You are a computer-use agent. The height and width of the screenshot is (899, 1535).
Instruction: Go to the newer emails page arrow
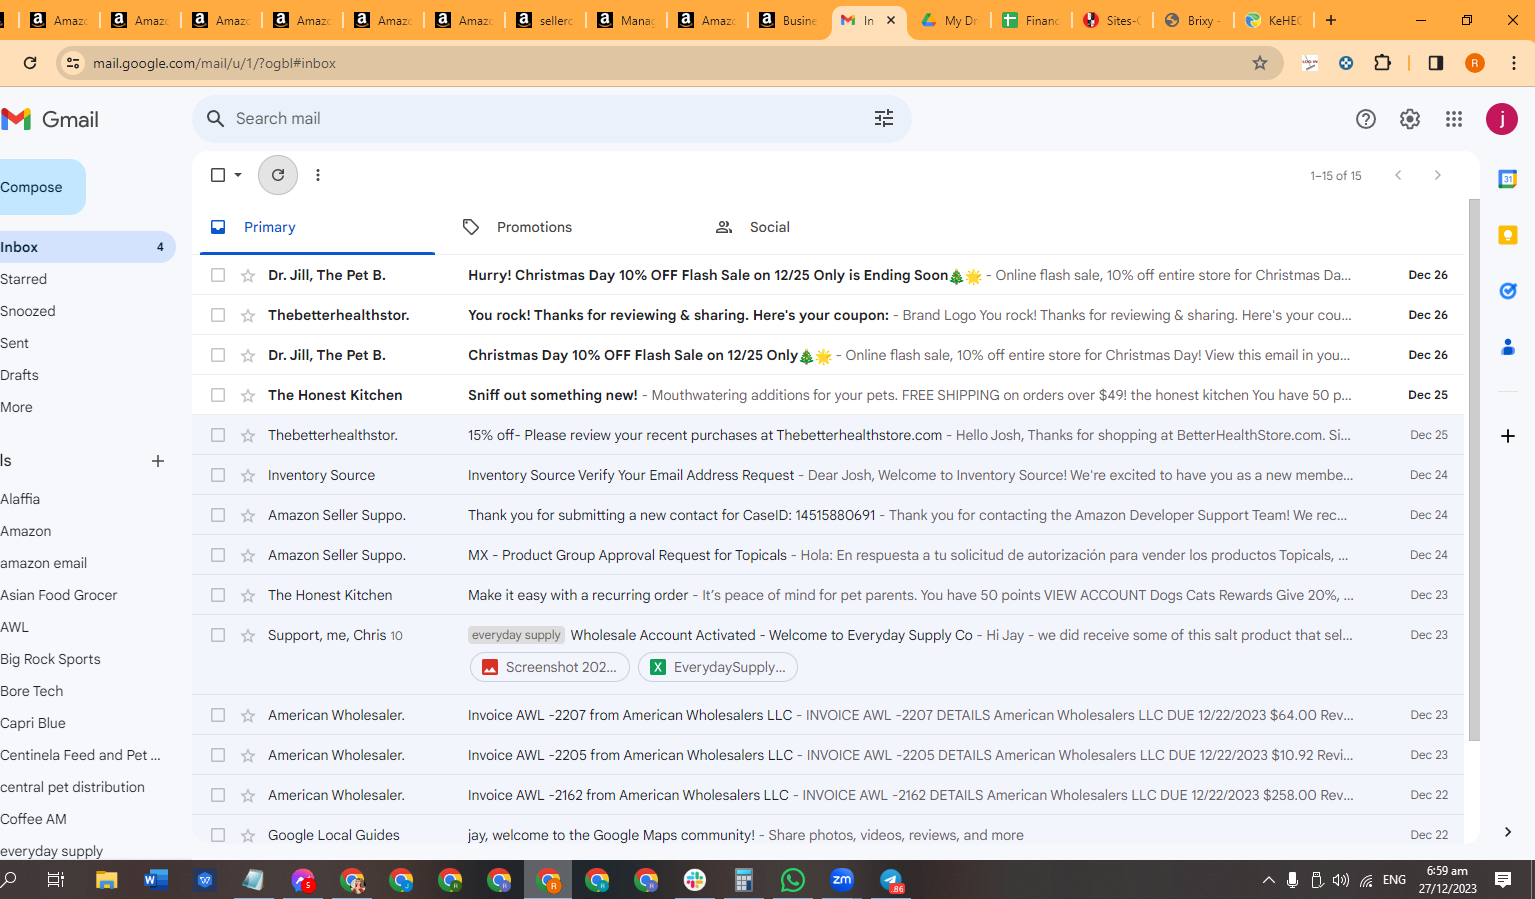point(1398,175)
